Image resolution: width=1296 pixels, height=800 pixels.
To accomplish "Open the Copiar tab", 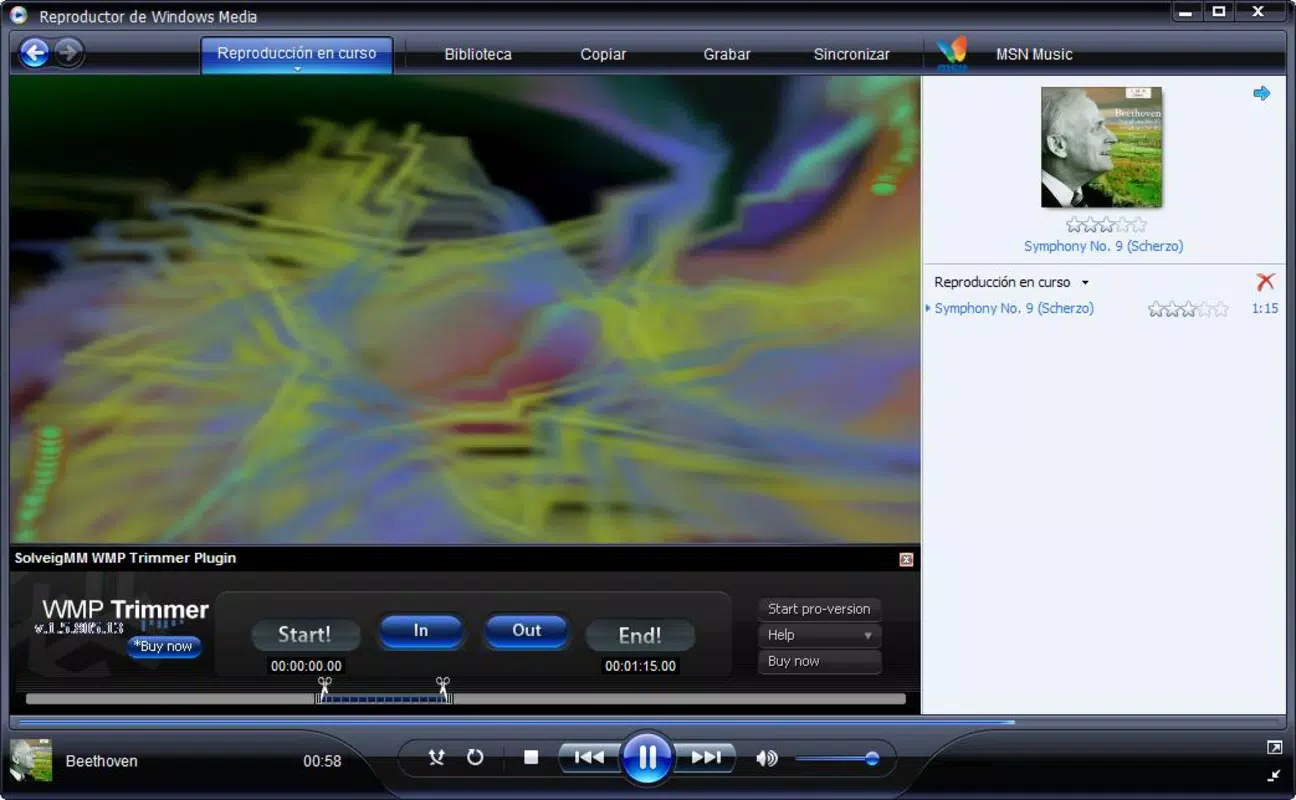I will (603, 54).
